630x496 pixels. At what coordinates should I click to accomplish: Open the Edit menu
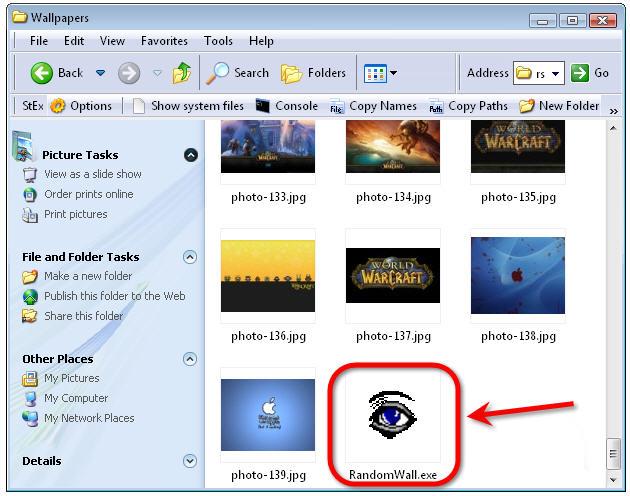tap(74, 41)
